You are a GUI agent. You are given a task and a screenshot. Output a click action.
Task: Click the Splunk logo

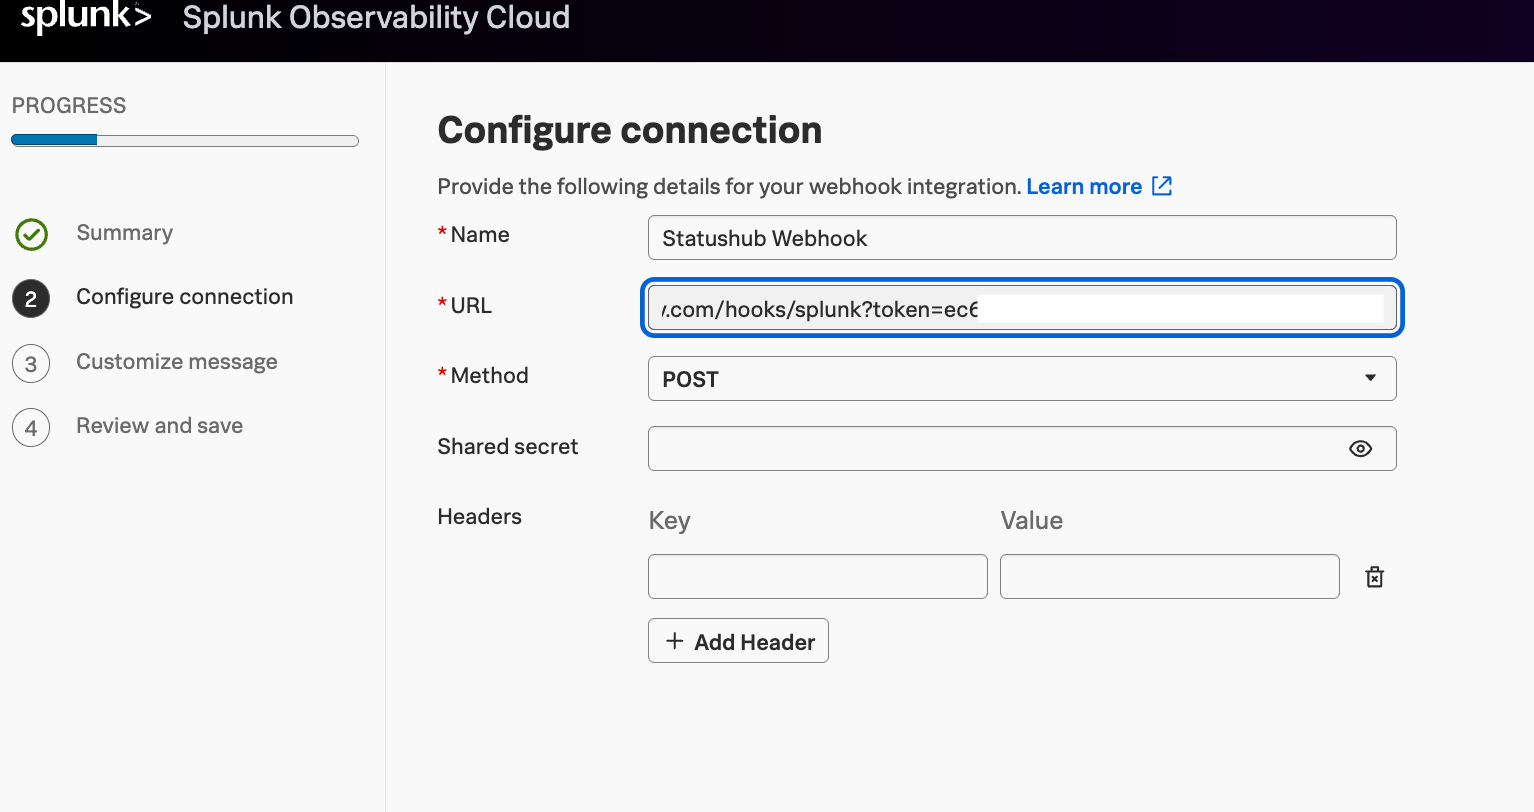click(86, 17)
